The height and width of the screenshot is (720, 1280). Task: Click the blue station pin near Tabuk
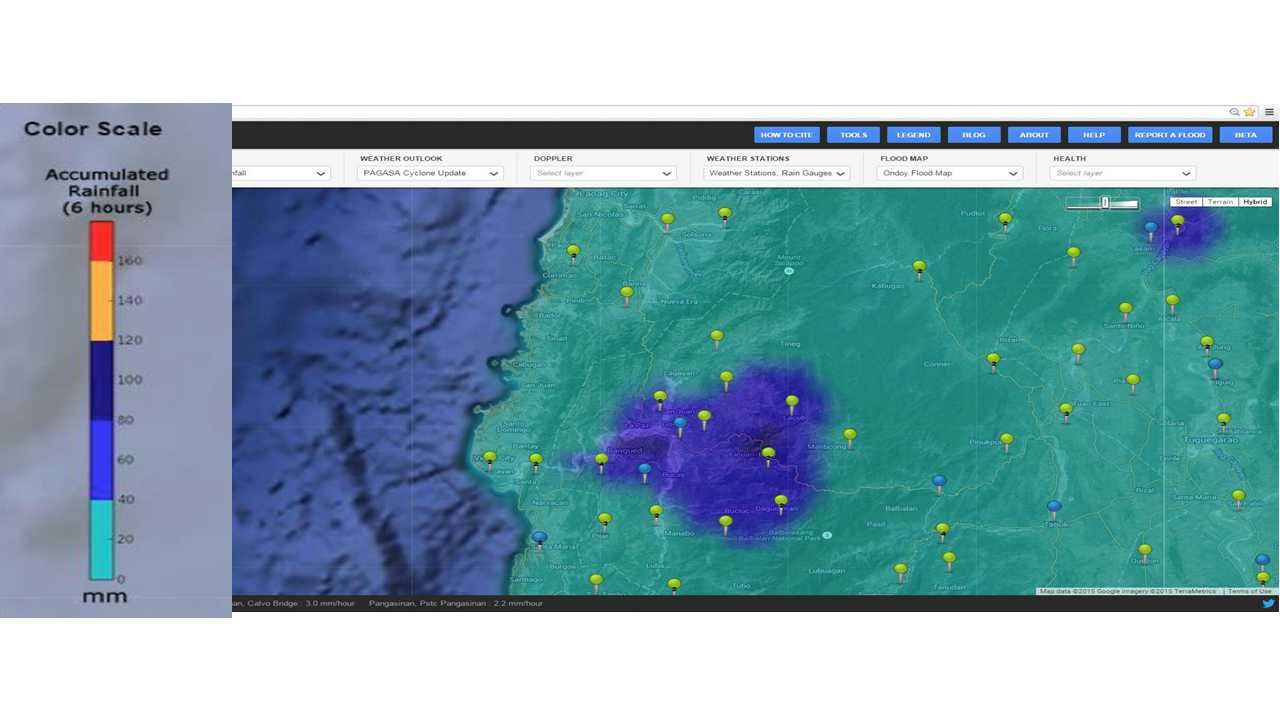1054,507
